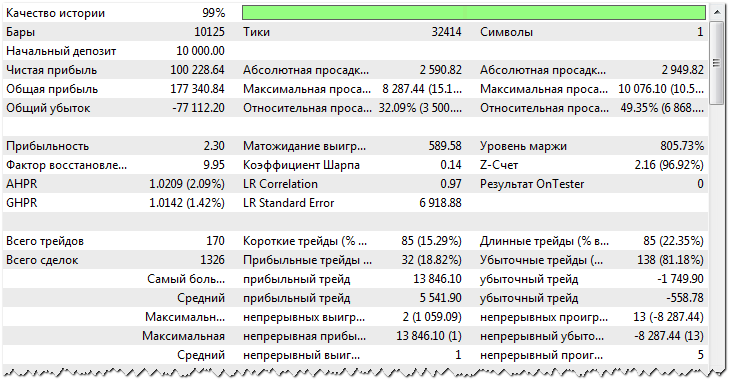The image size is (729, 386).
Task: Select the consecutive wins value 2 (1 059.09)
Action: [432, 317]
